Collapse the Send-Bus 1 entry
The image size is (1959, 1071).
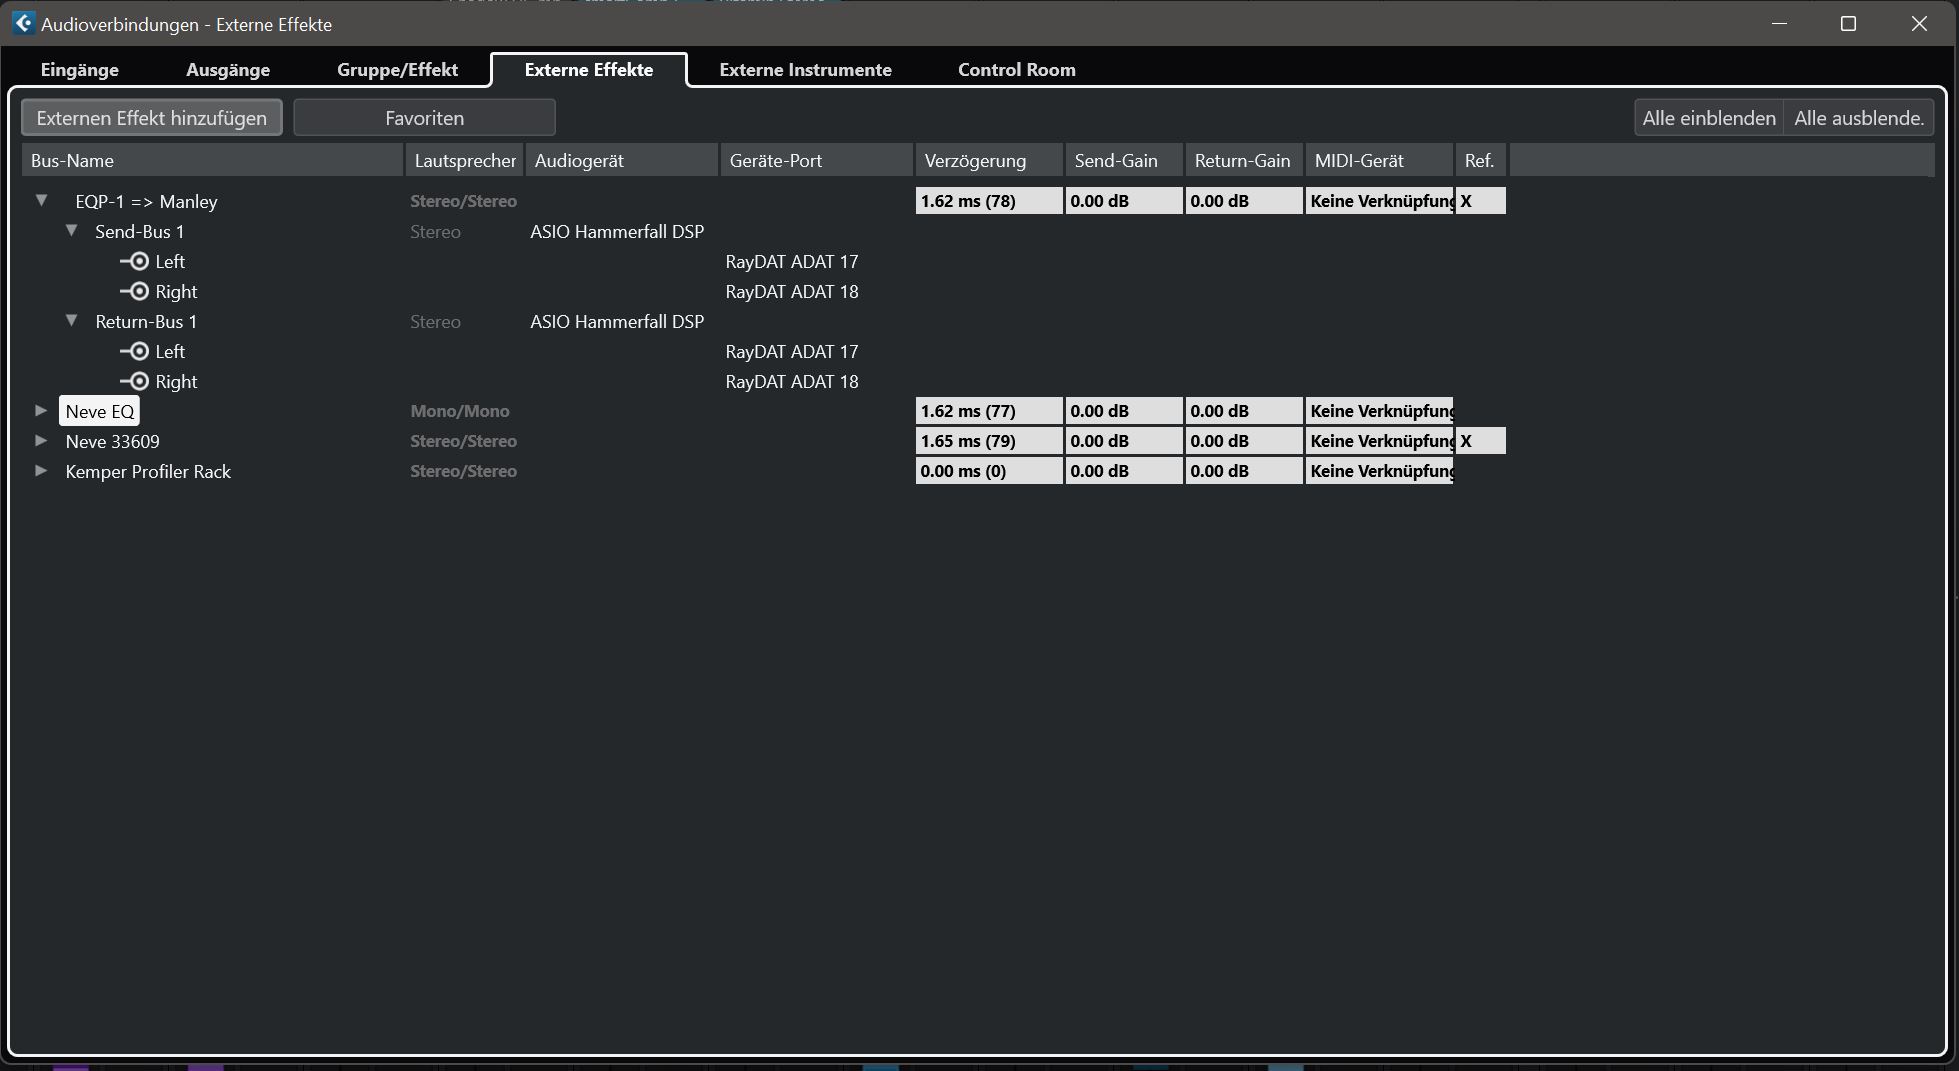point(72,230)
